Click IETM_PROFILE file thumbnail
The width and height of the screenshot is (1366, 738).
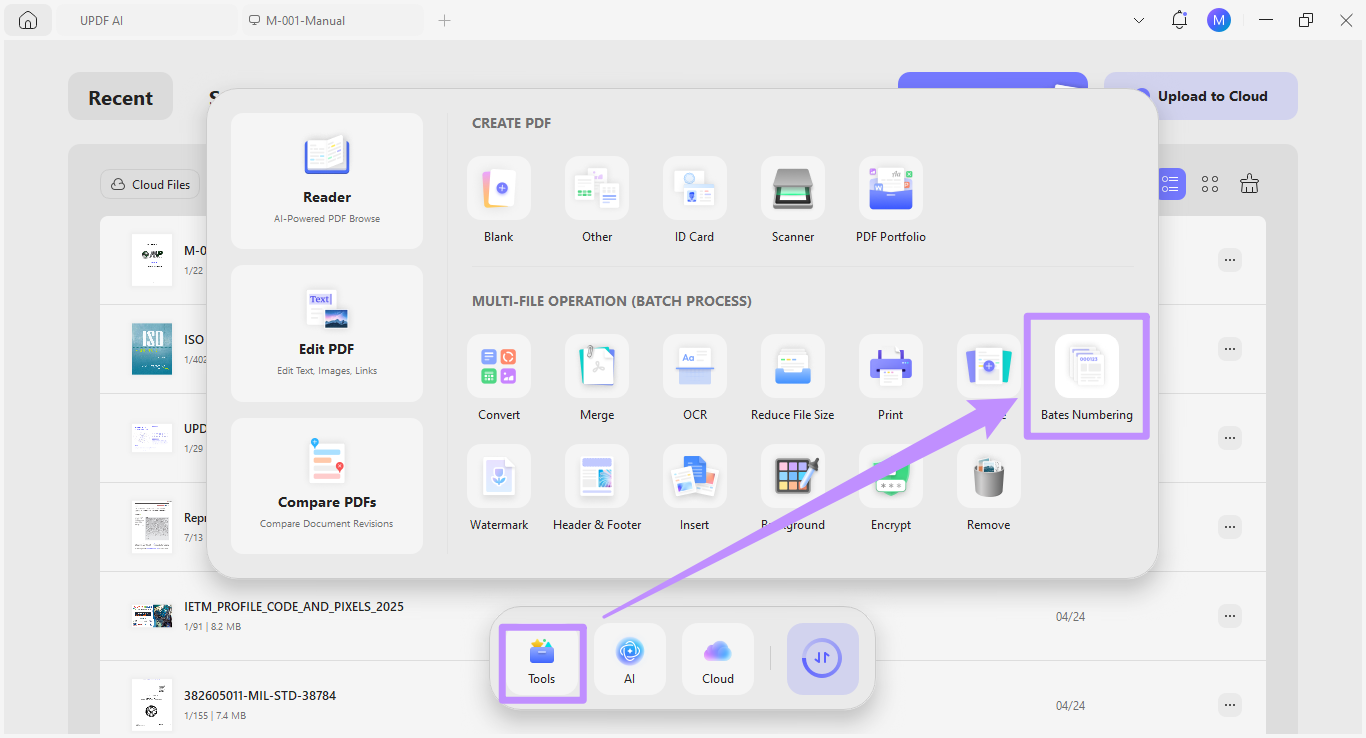coord(152,616)
